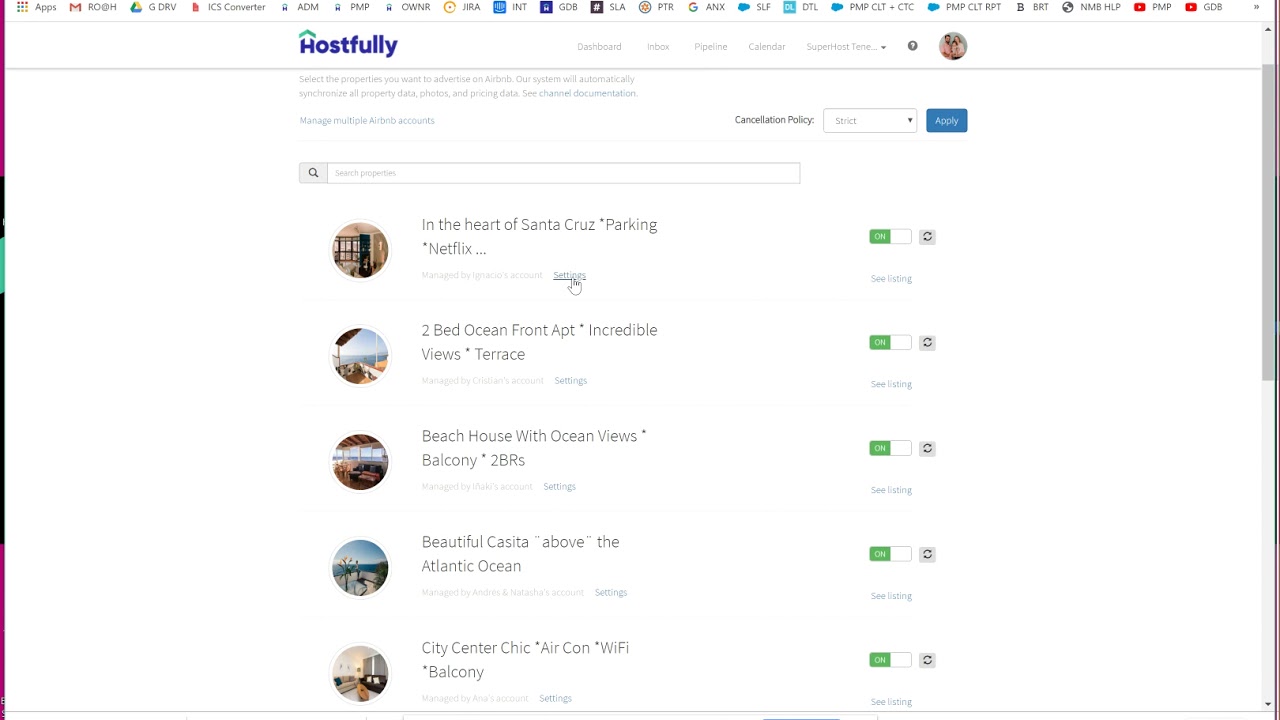Go to the Dashboard menu item

599,47
